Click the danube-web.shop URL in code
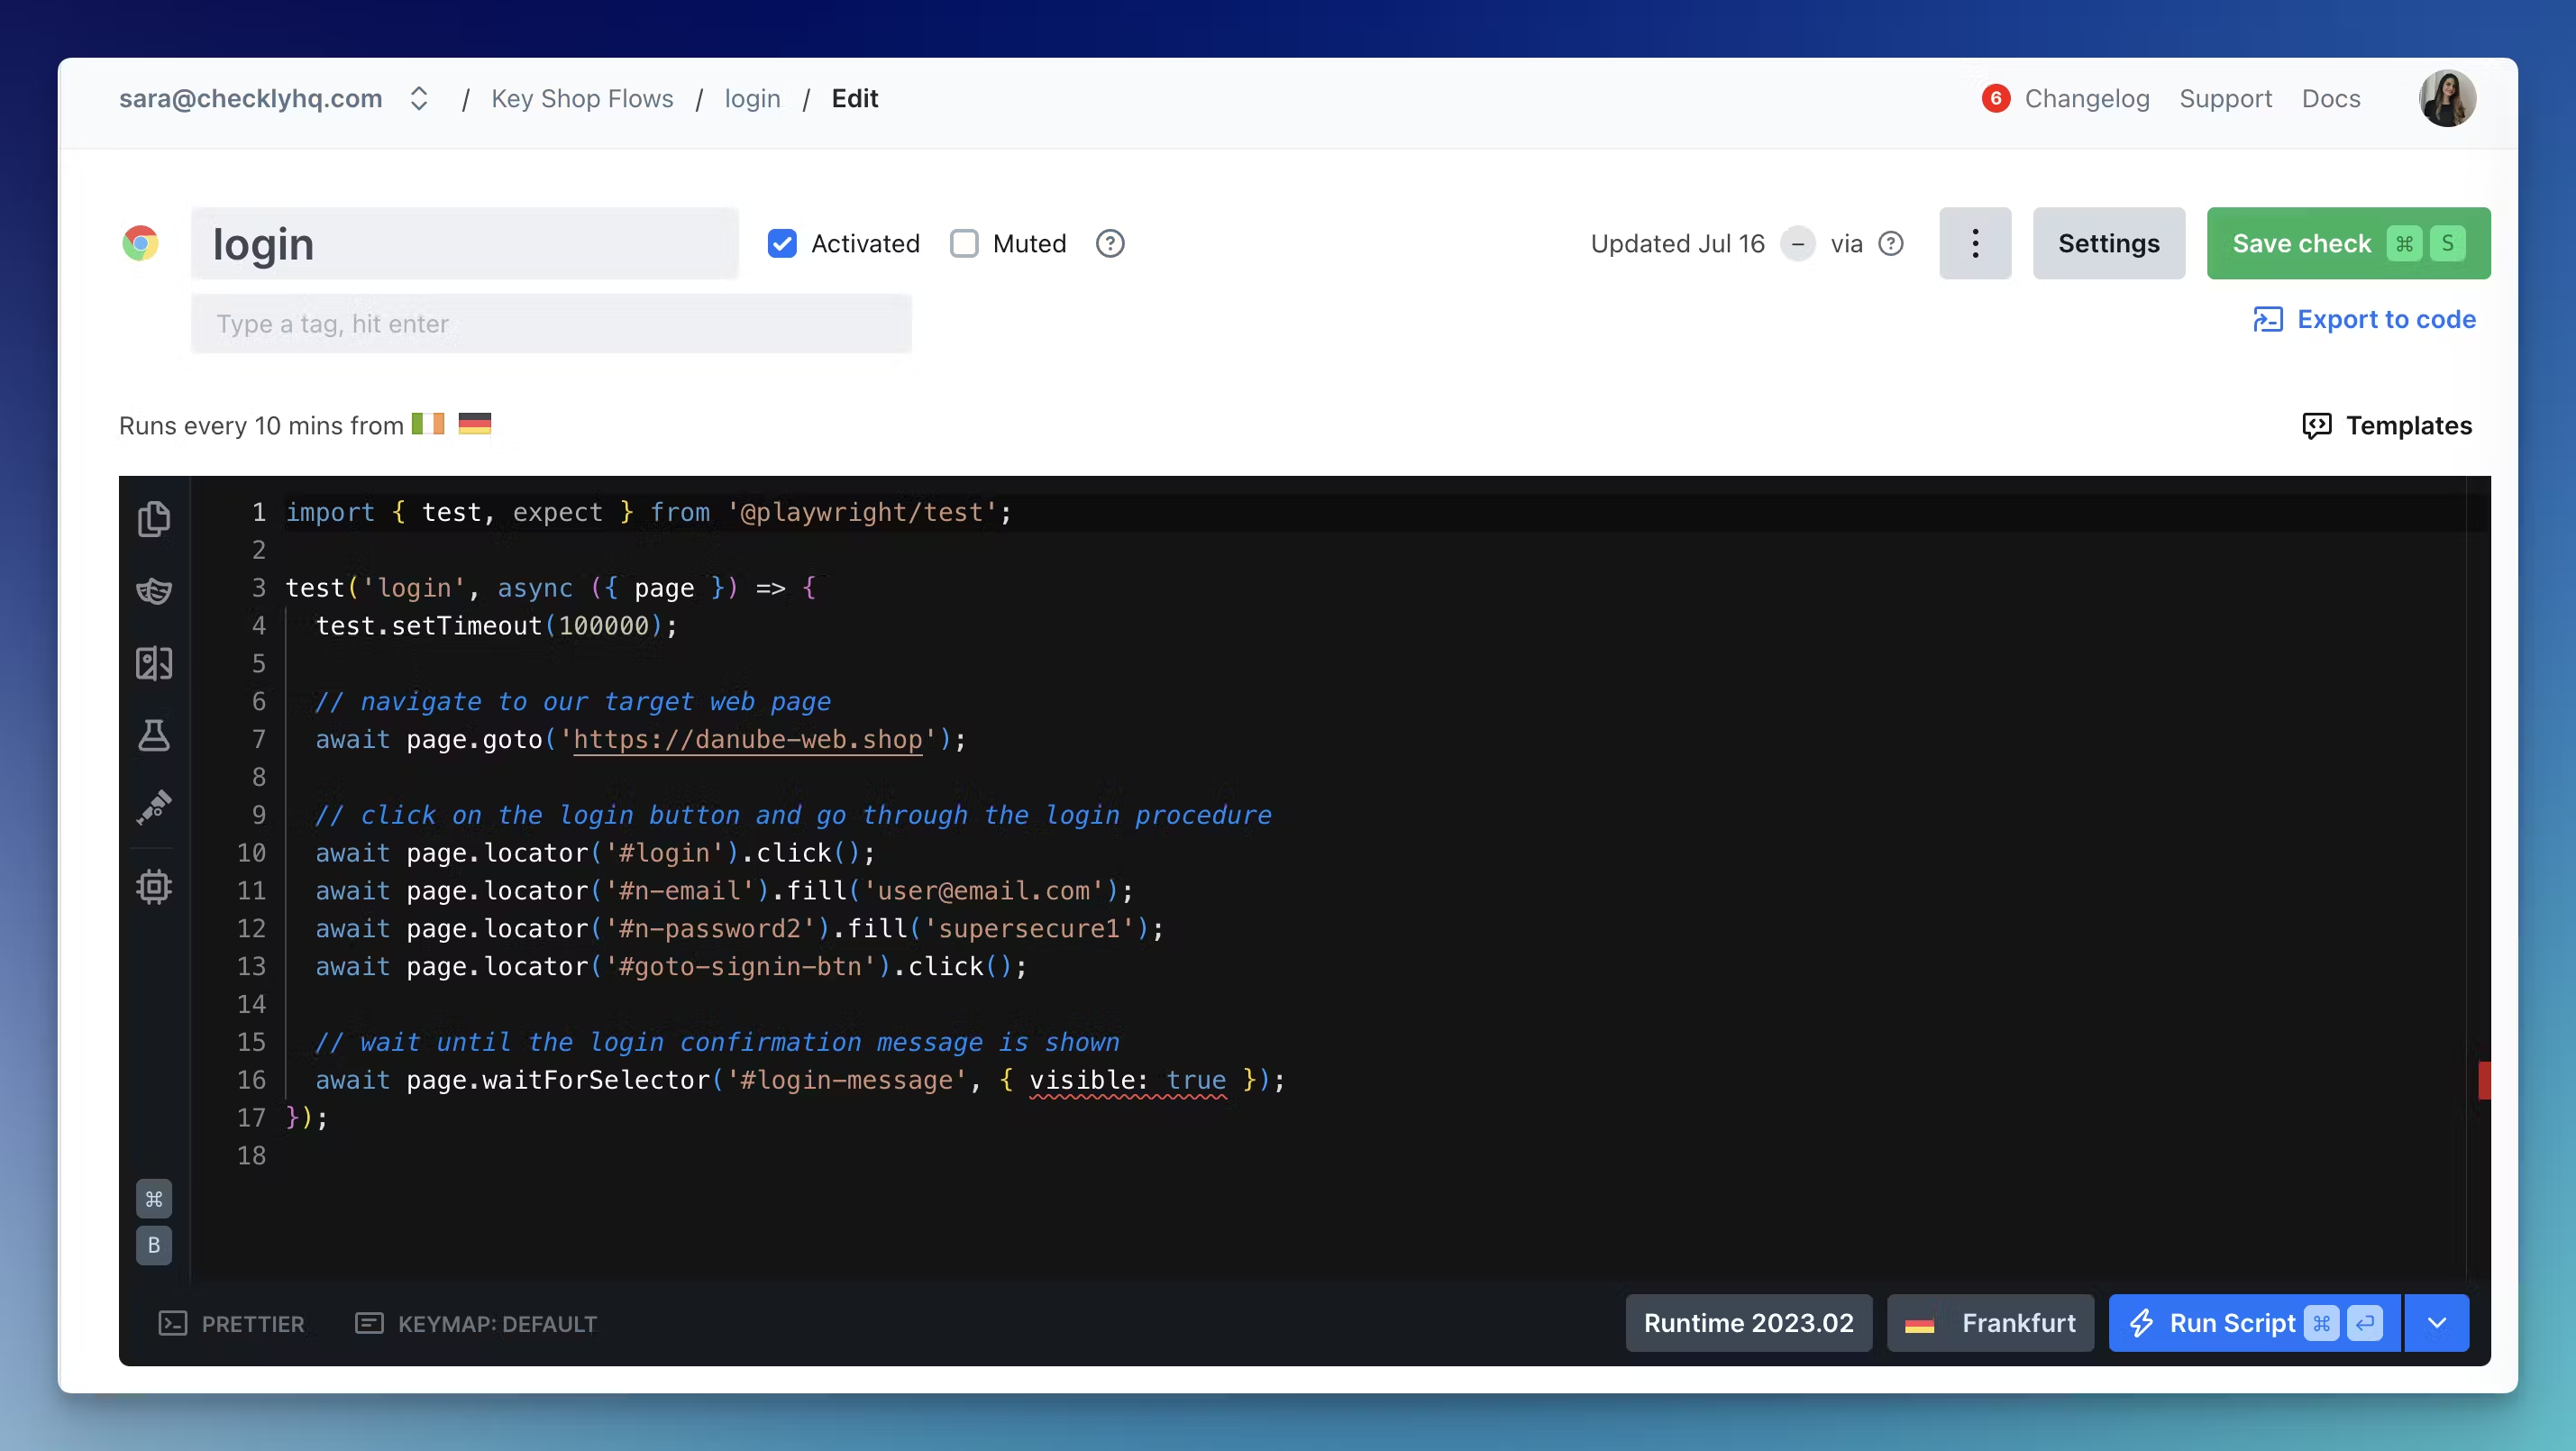The height and width of the screenshot is (1451, 2576). point(747,739)
